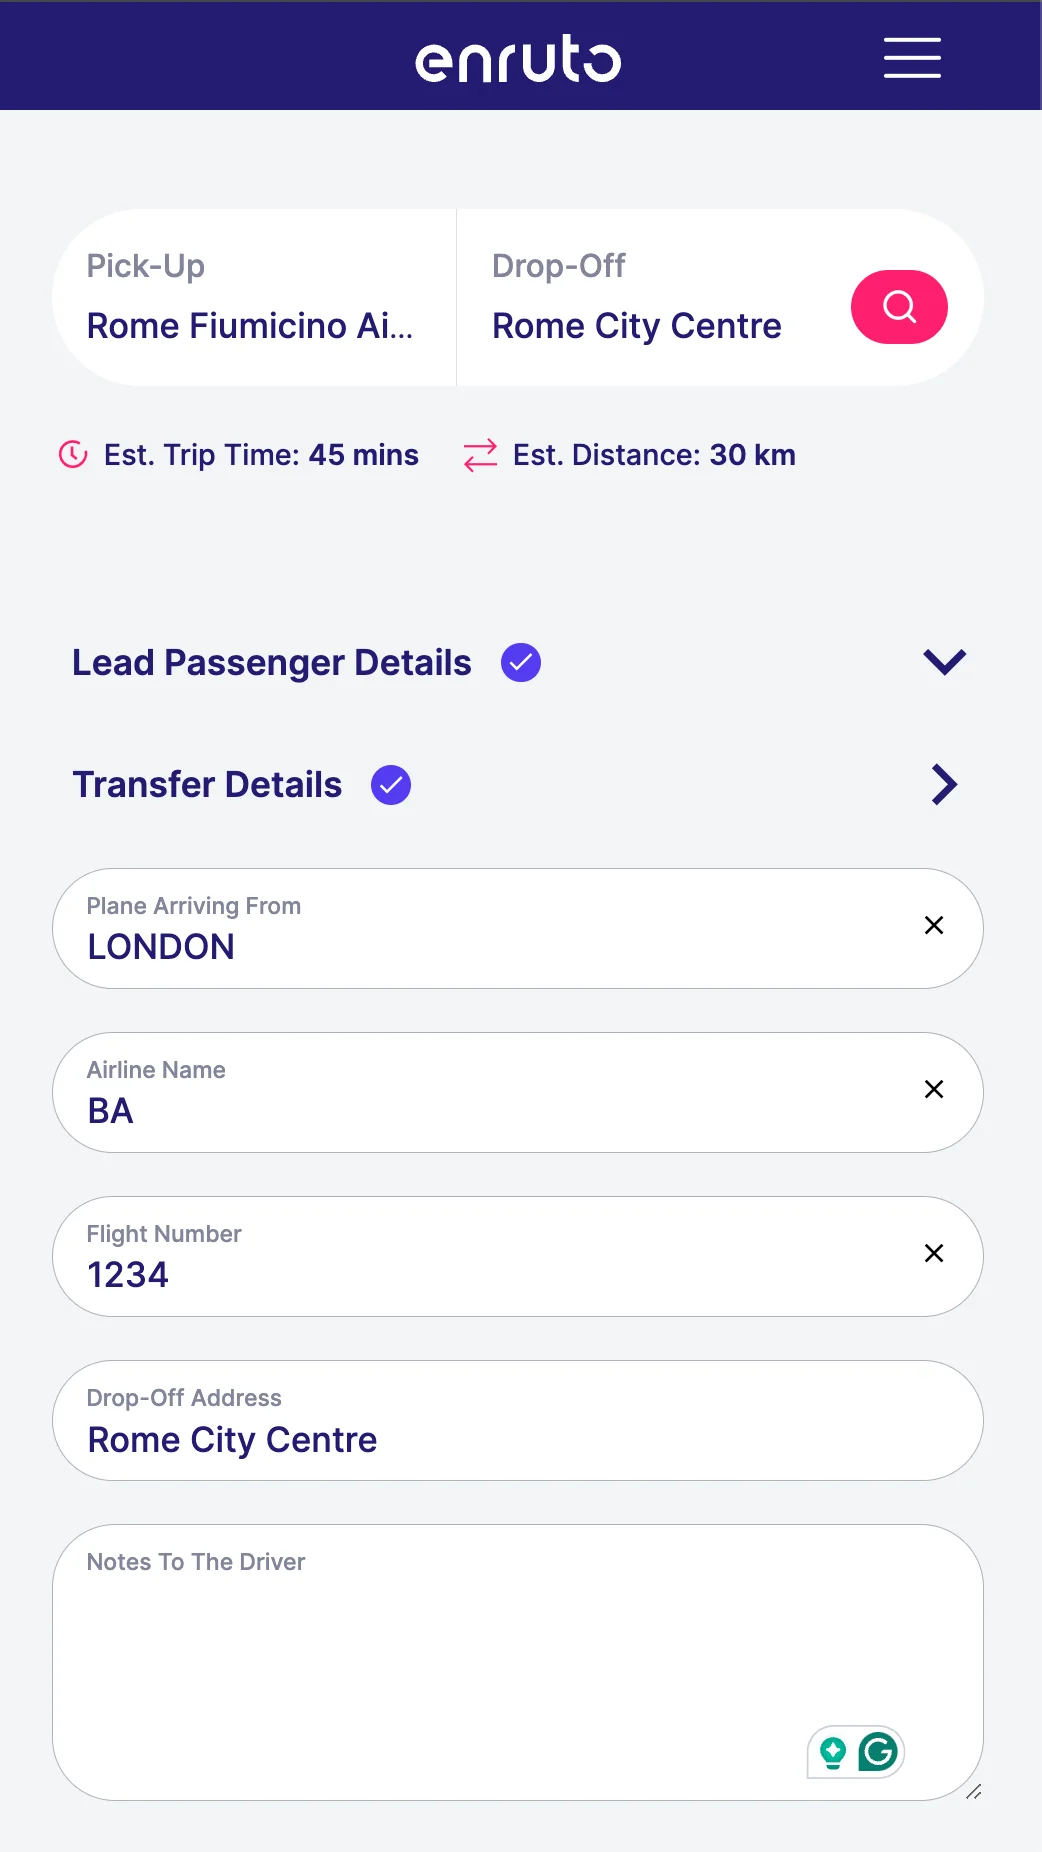Open Grammarly icon in notes box

coord(878,1751)
